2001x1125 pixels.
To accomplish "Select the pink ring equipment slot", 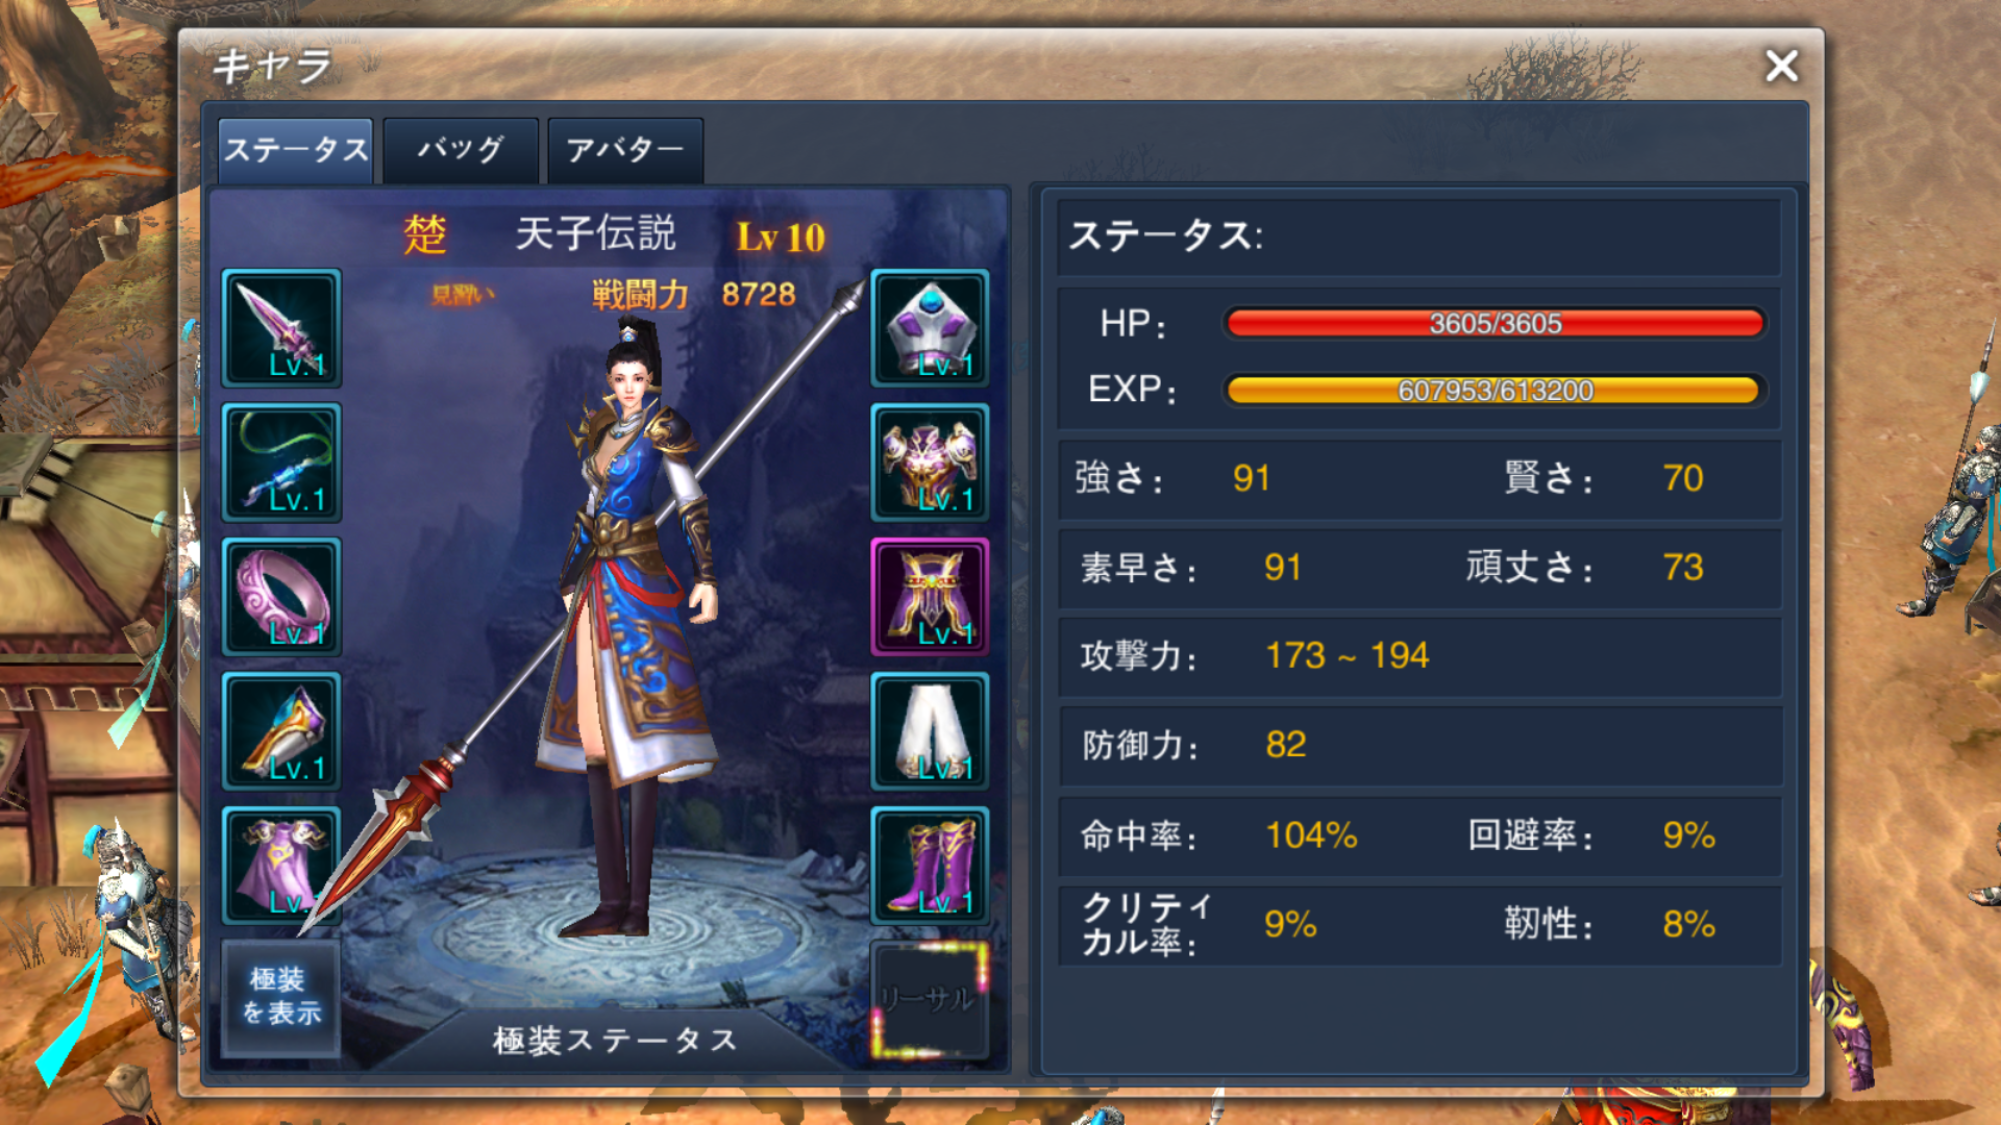I will (x=281, y=597).
